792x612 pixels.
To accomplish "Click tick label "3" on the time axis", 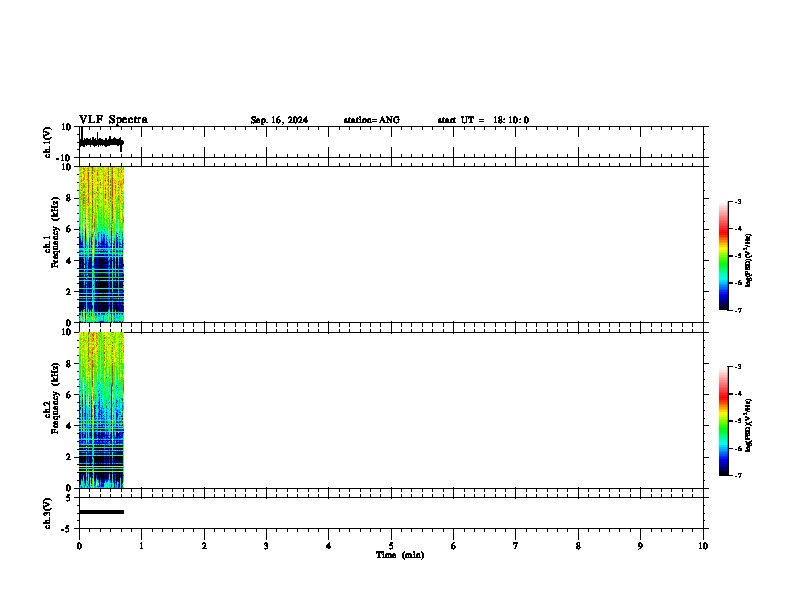I will click(x=266, y=546).
